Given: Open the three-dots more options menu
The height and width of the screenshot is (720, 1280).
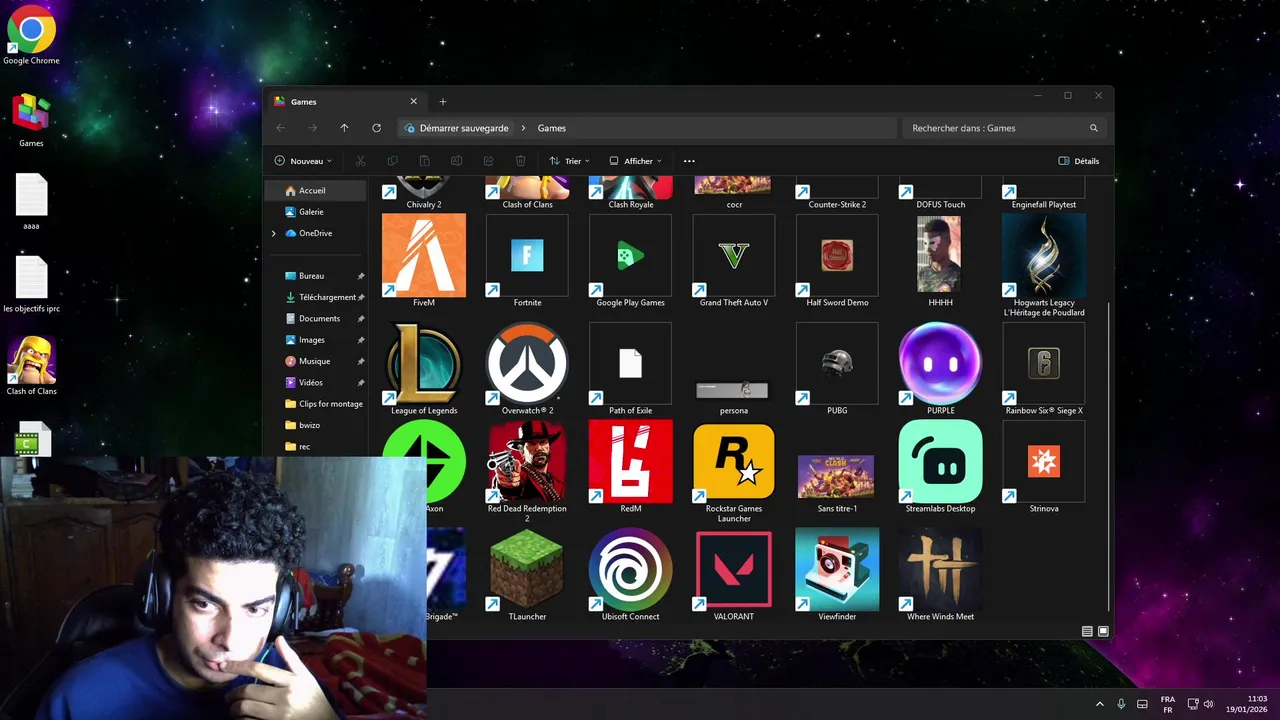Looking at the screenshot, I should pyautogui.click(x=689, y=161).
